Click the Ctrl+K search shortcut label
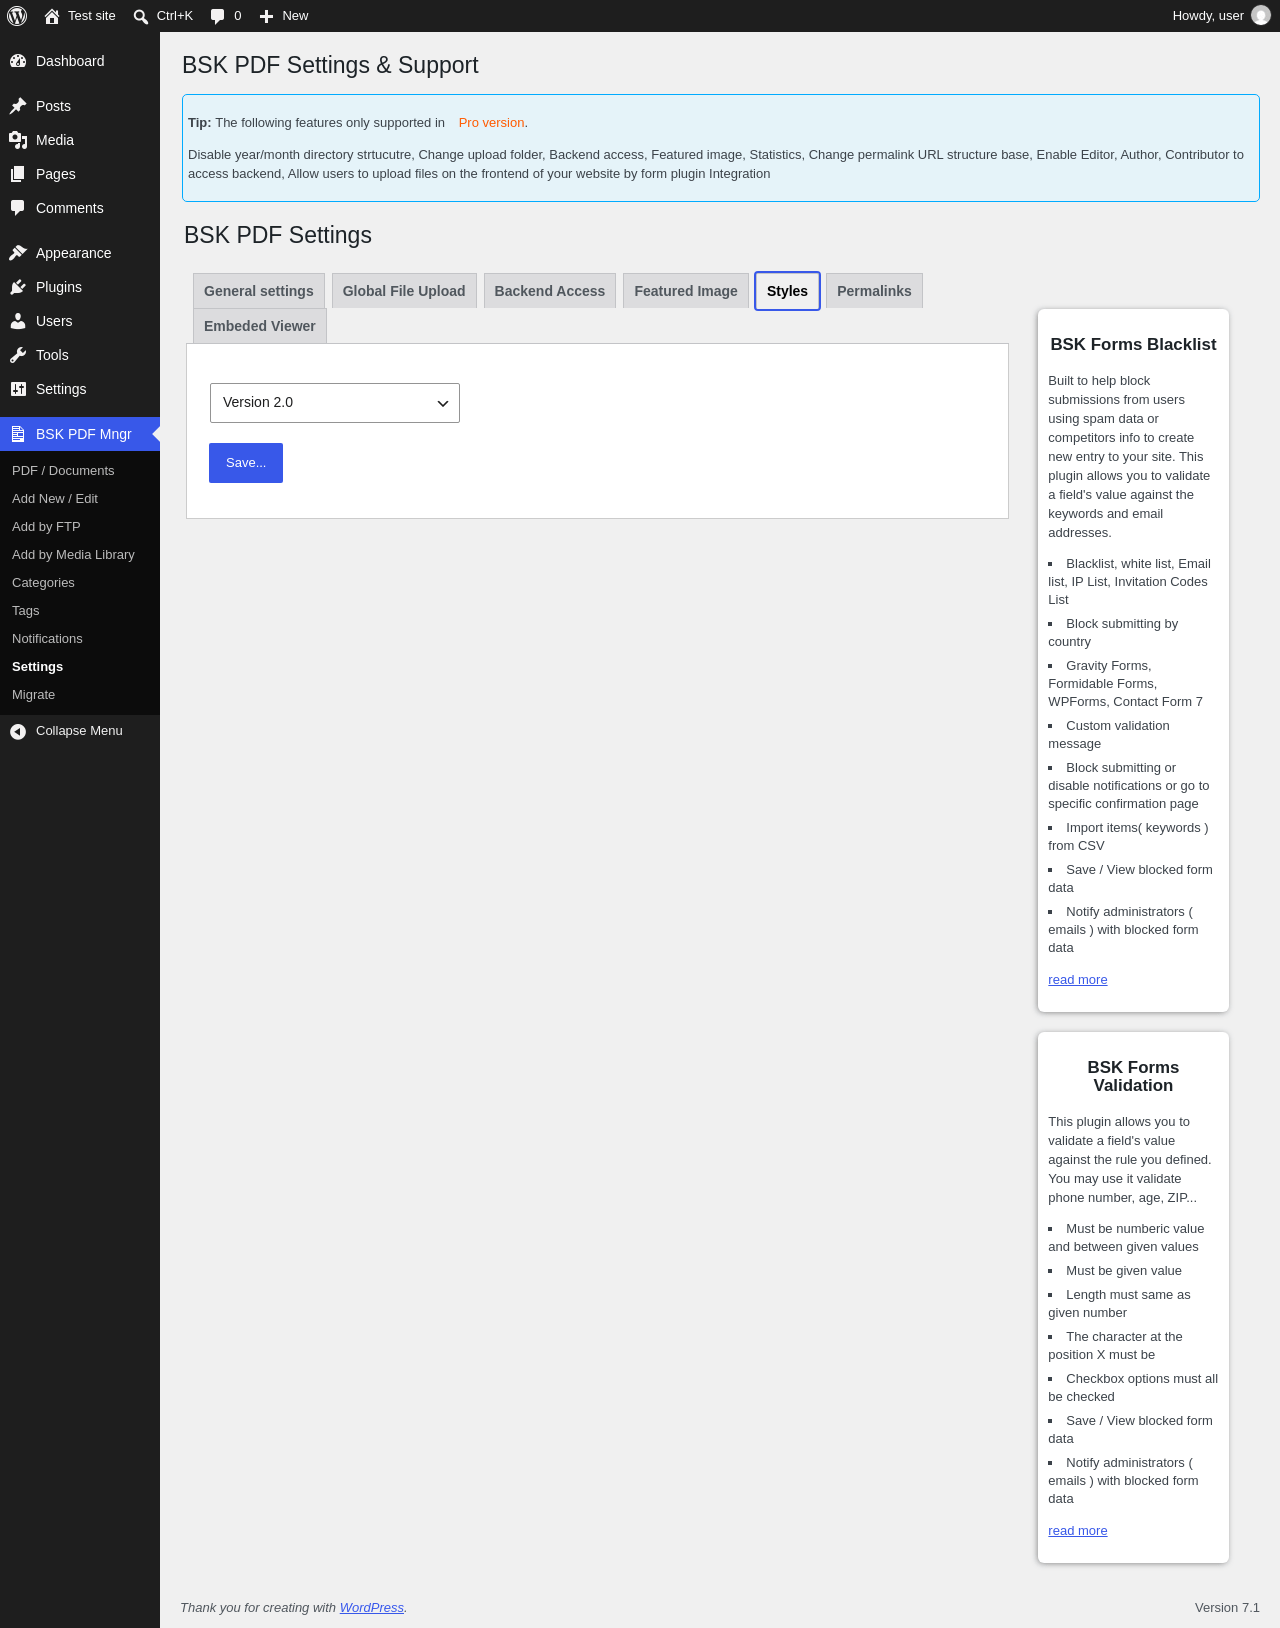The image size is (1280, 1628). (175, 16)
